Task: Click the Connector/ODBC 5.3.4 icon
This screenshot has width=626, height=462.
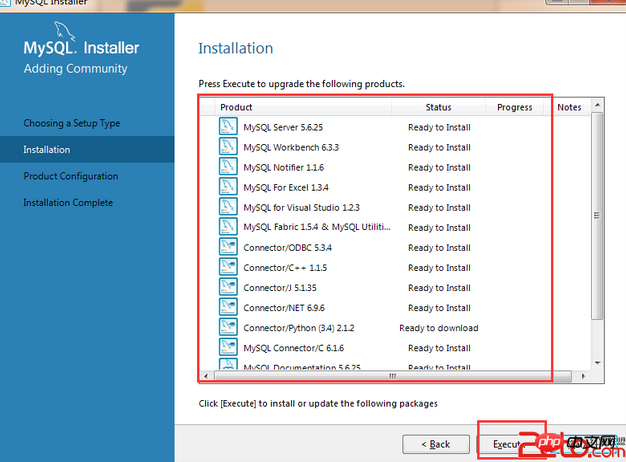Action: (x=228, y=246)
